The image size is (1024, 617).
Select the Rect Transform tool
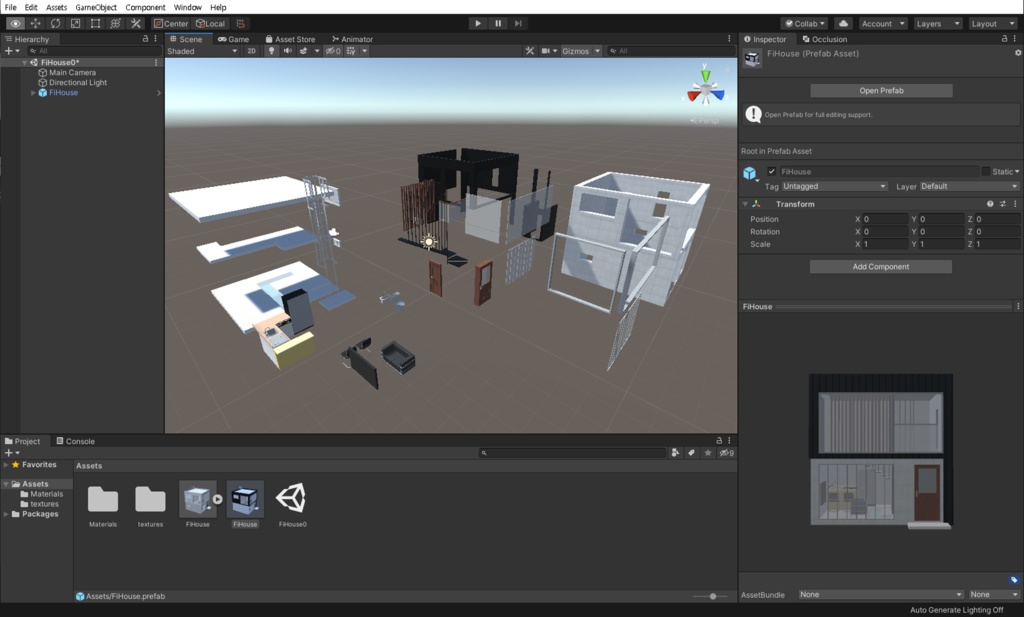(x=96, y=23)
